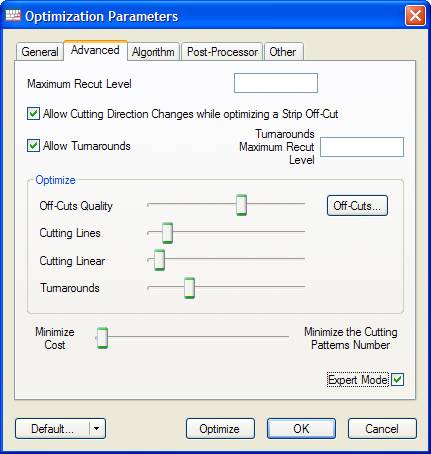431x454 pixels.
Task: Click the Off-Cuts... button
Action: click(357, 206)
